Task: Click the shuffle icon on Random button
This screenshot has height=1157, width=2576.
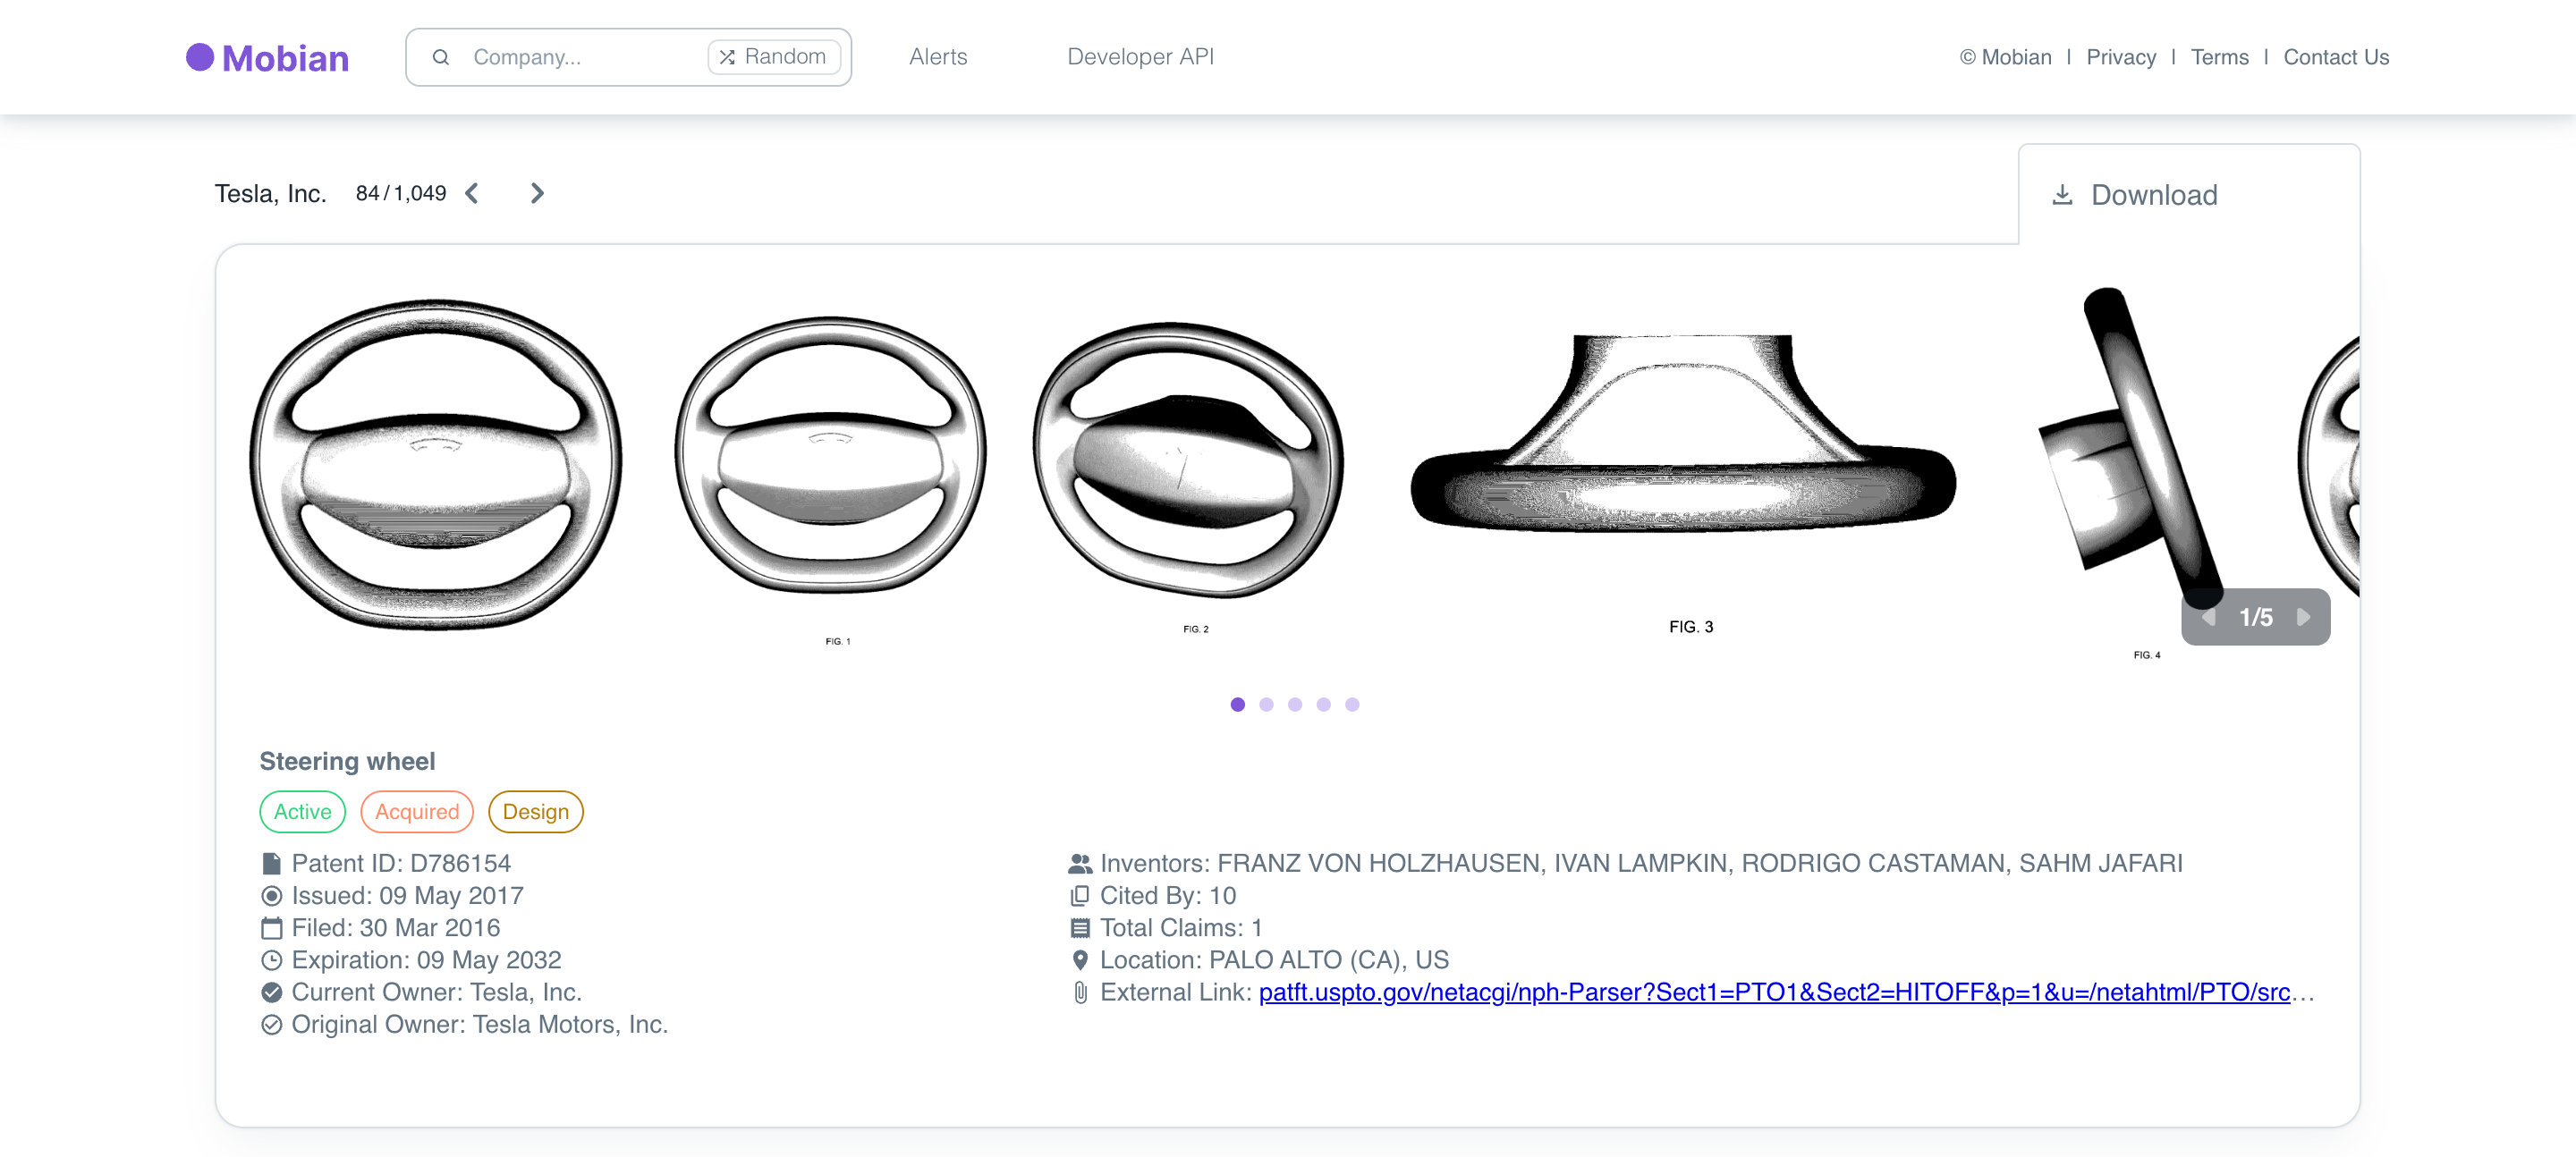Action: (x=728, y=57)
